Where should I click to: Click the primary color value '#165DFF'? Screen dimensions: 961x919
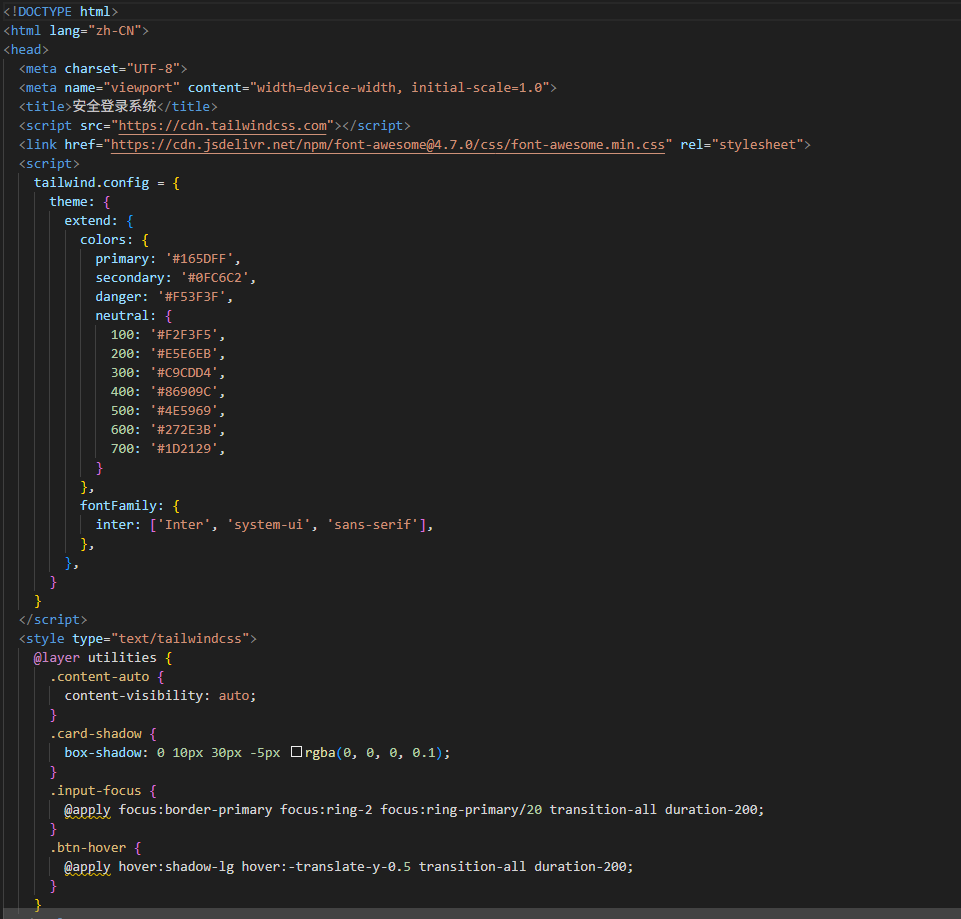pyautogui.click(x=199, y=259)
